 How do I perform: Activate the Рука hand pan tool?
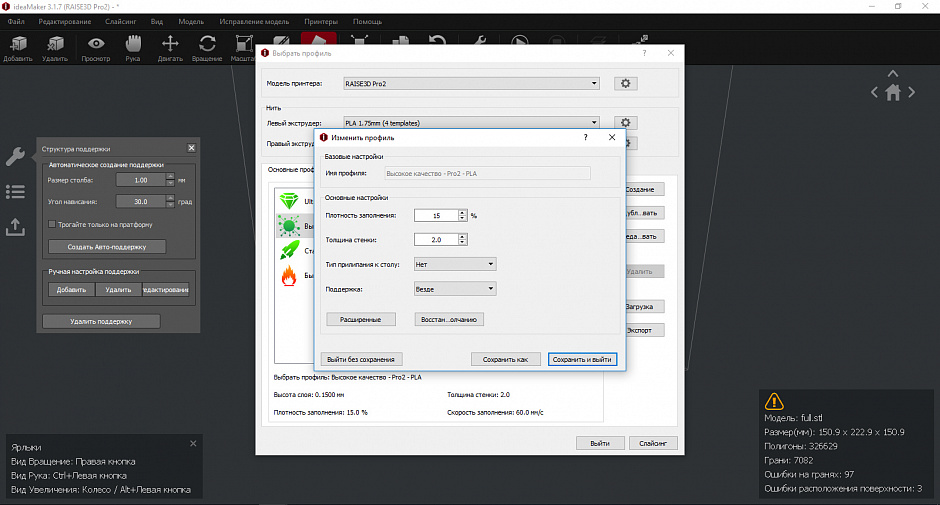pos(133,48)
